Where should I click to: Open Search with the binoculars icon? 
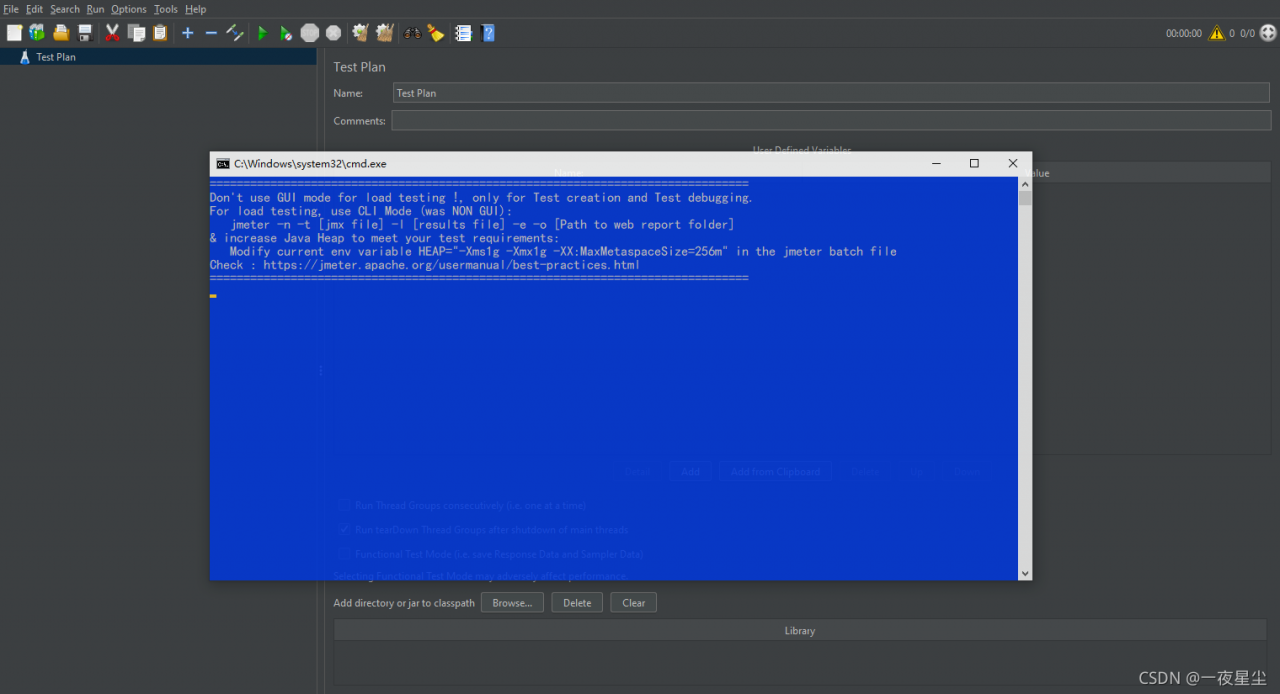pos(412,33)
